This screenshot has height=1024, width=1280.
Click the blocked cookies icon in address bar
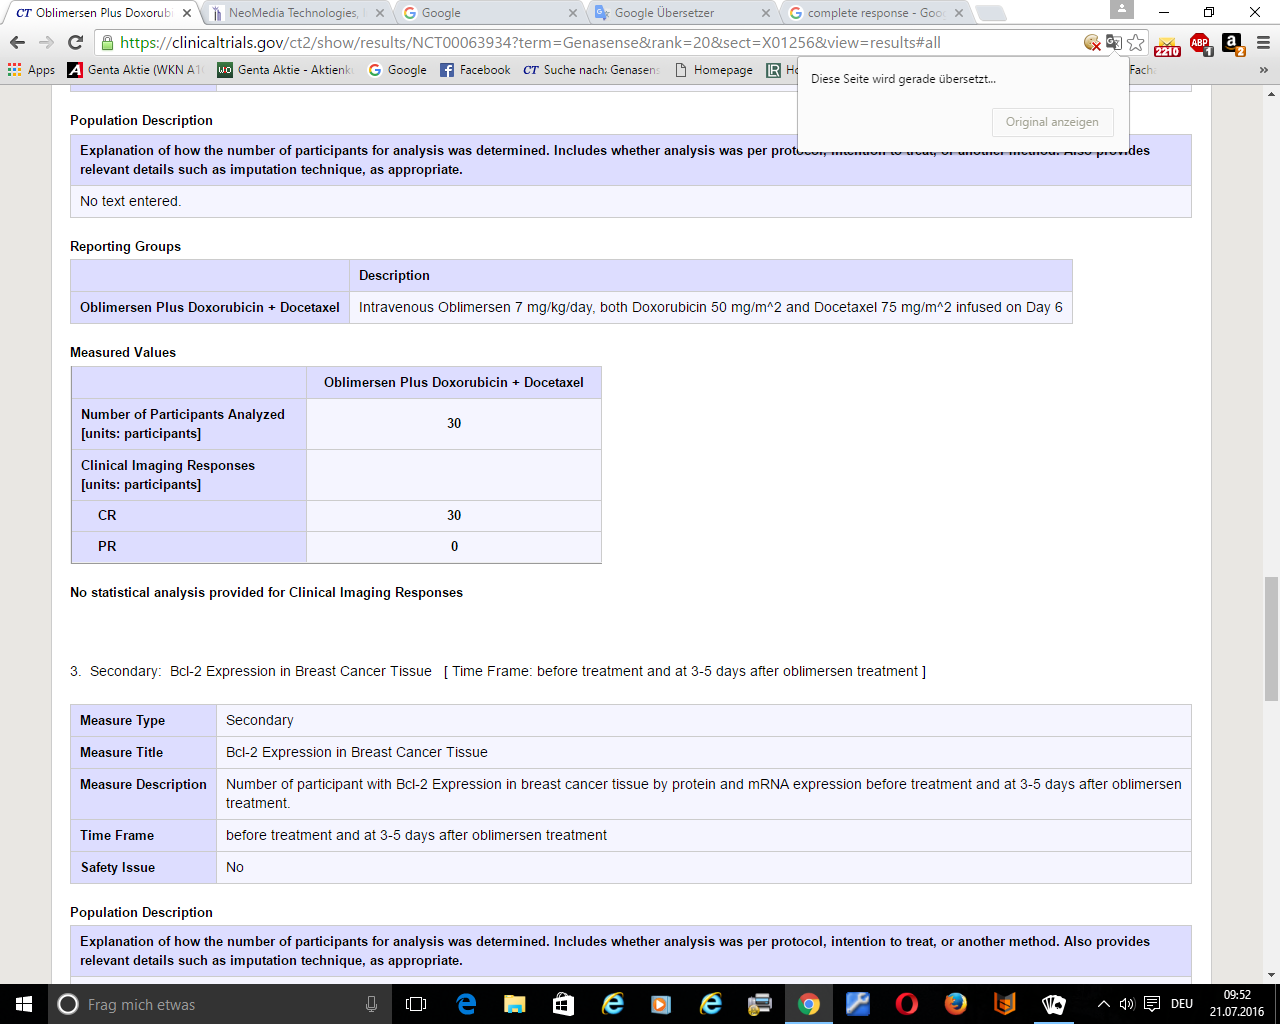pyautogui.click(x=1092, y=45)
